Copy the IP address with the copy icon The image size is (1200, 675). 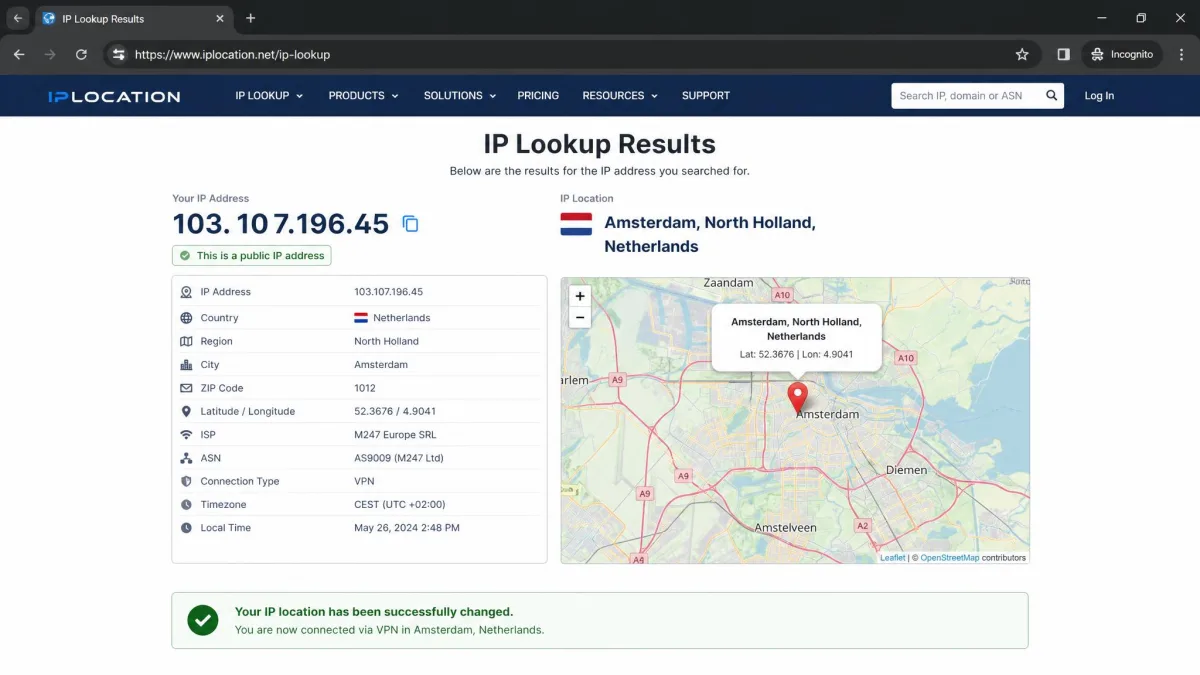pyautogui.click(x=410, y=224)
